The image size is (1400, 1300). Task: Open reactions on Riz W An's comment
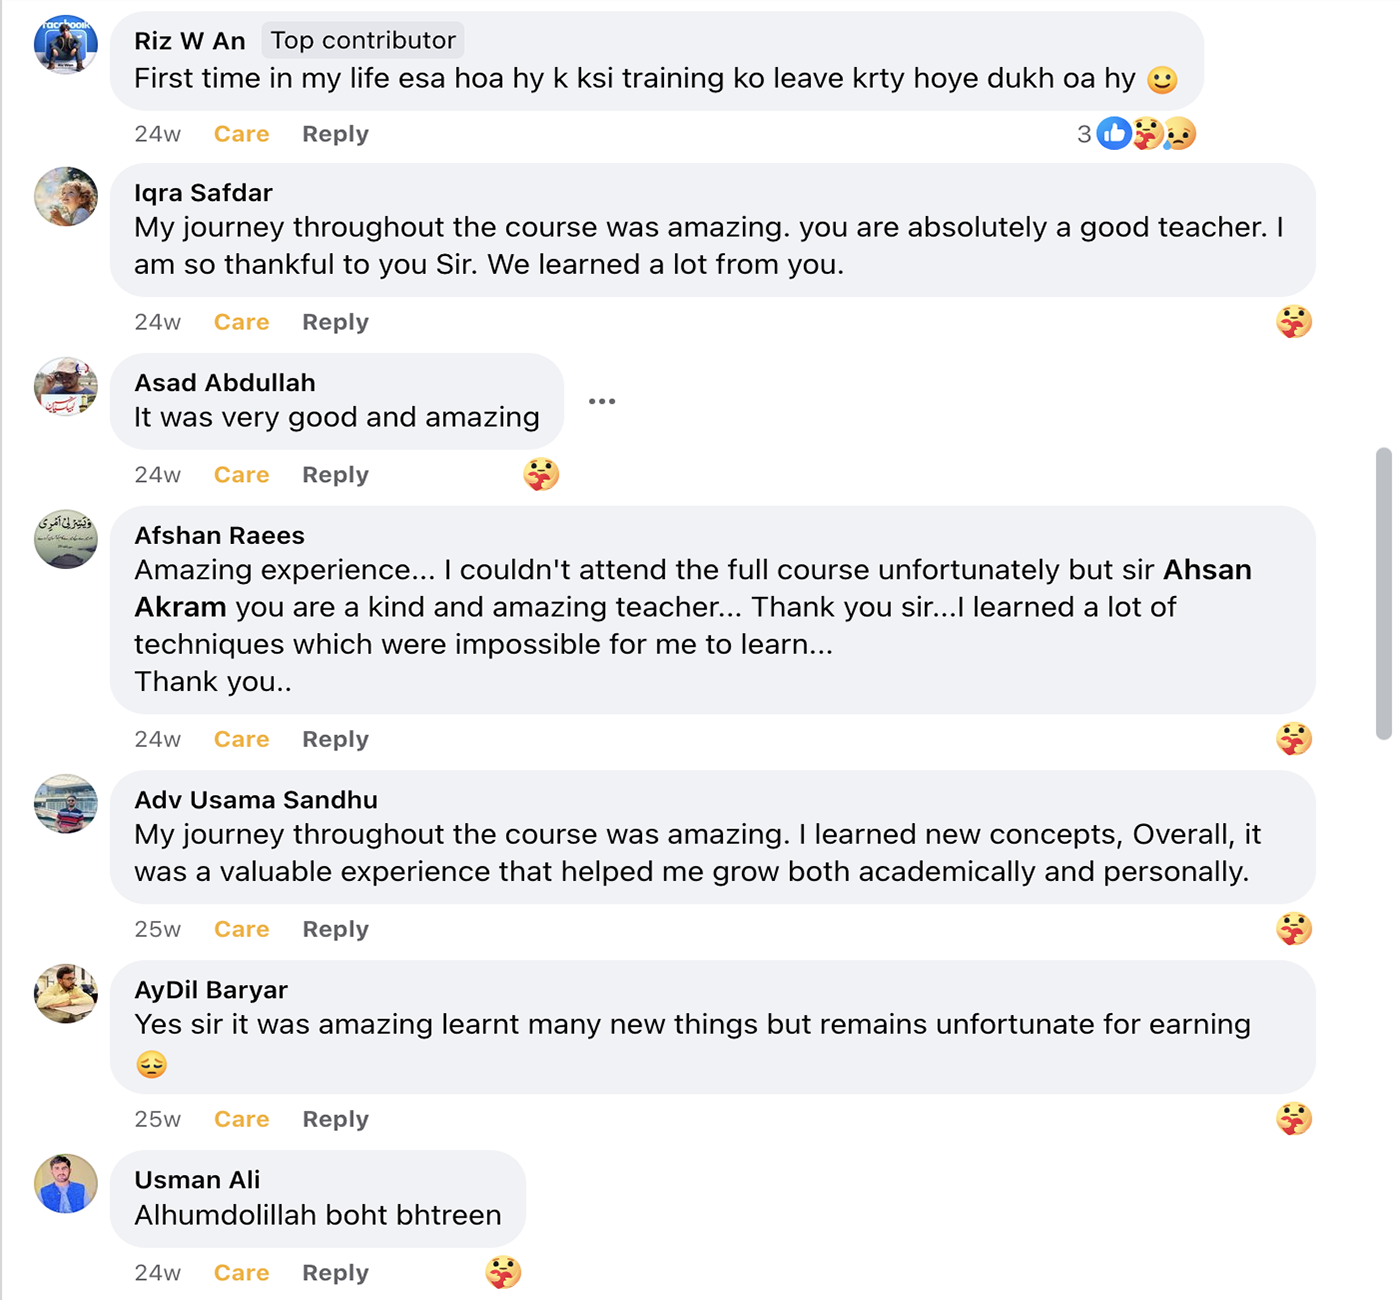[1145, 134]
